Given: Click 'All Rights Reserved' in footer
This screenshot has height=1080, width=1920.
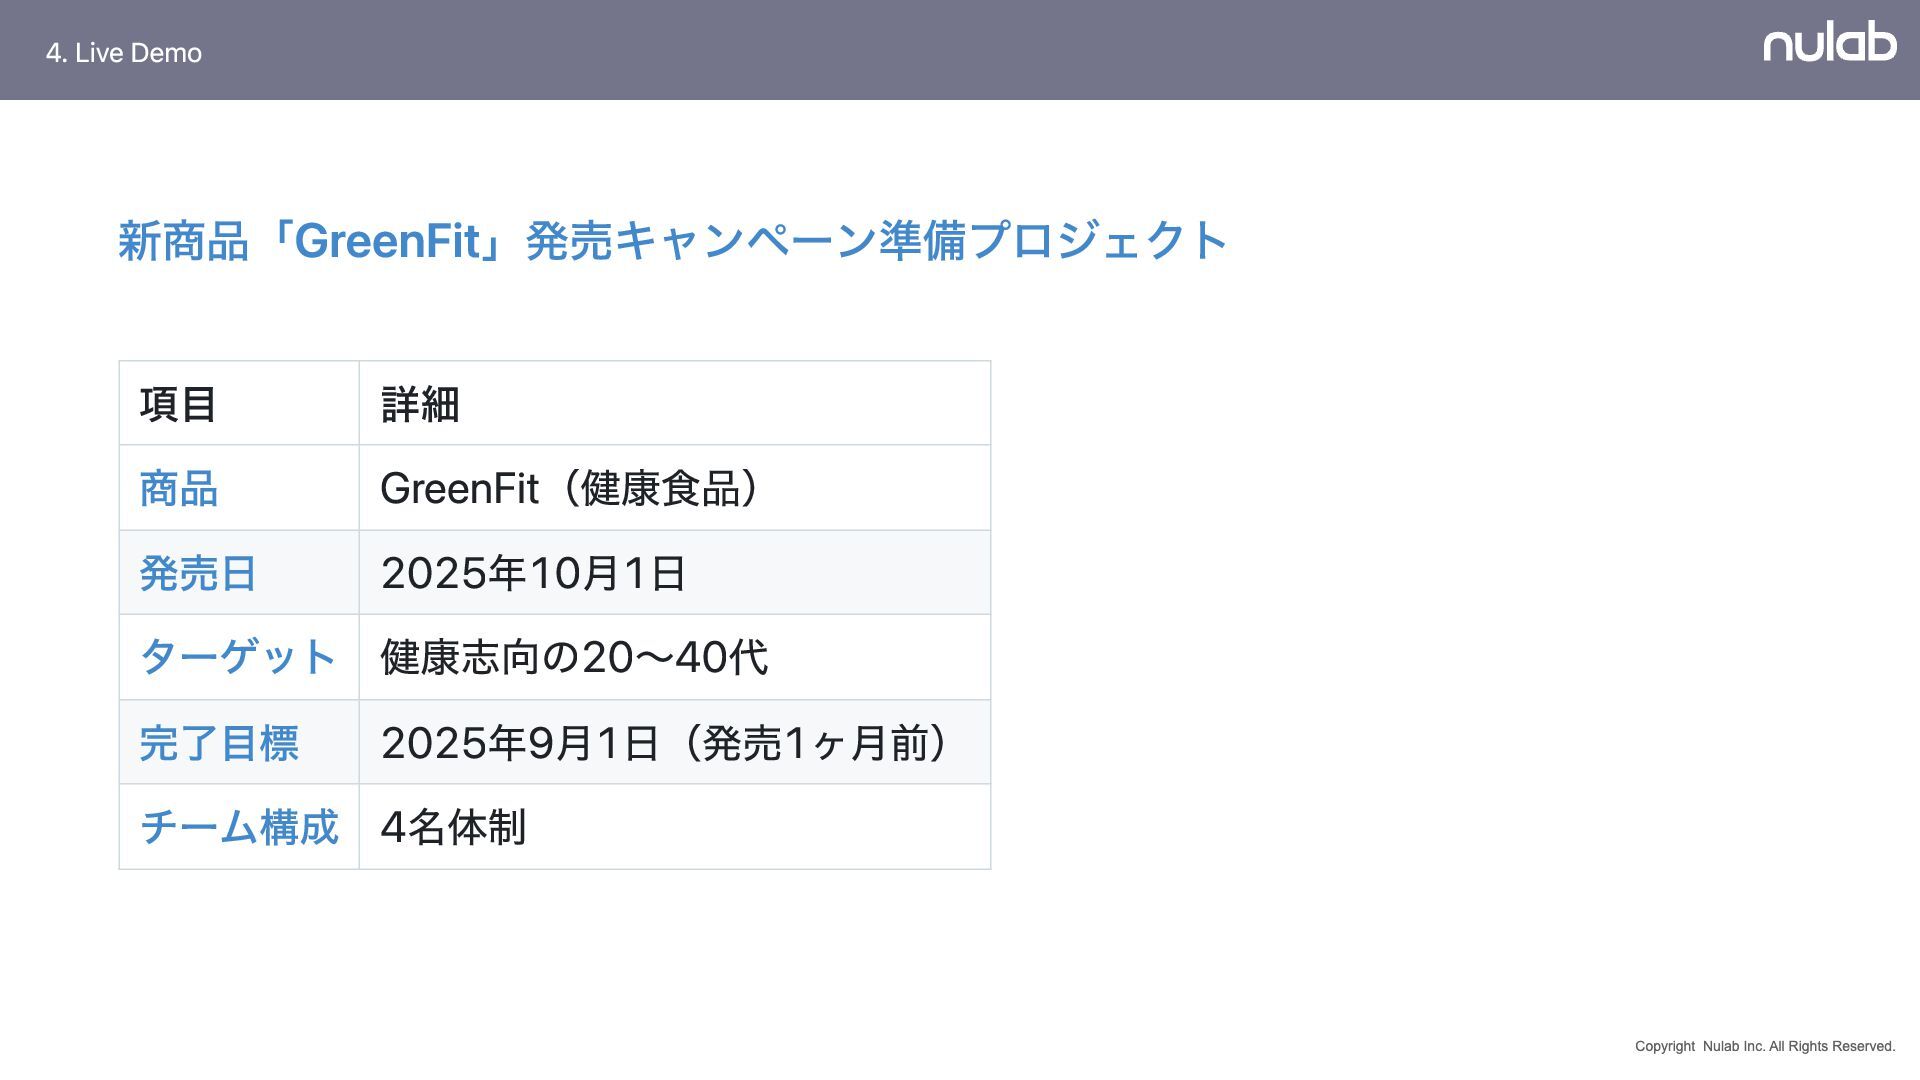Looking at the screenshot, I should tap(1832, 1046).
